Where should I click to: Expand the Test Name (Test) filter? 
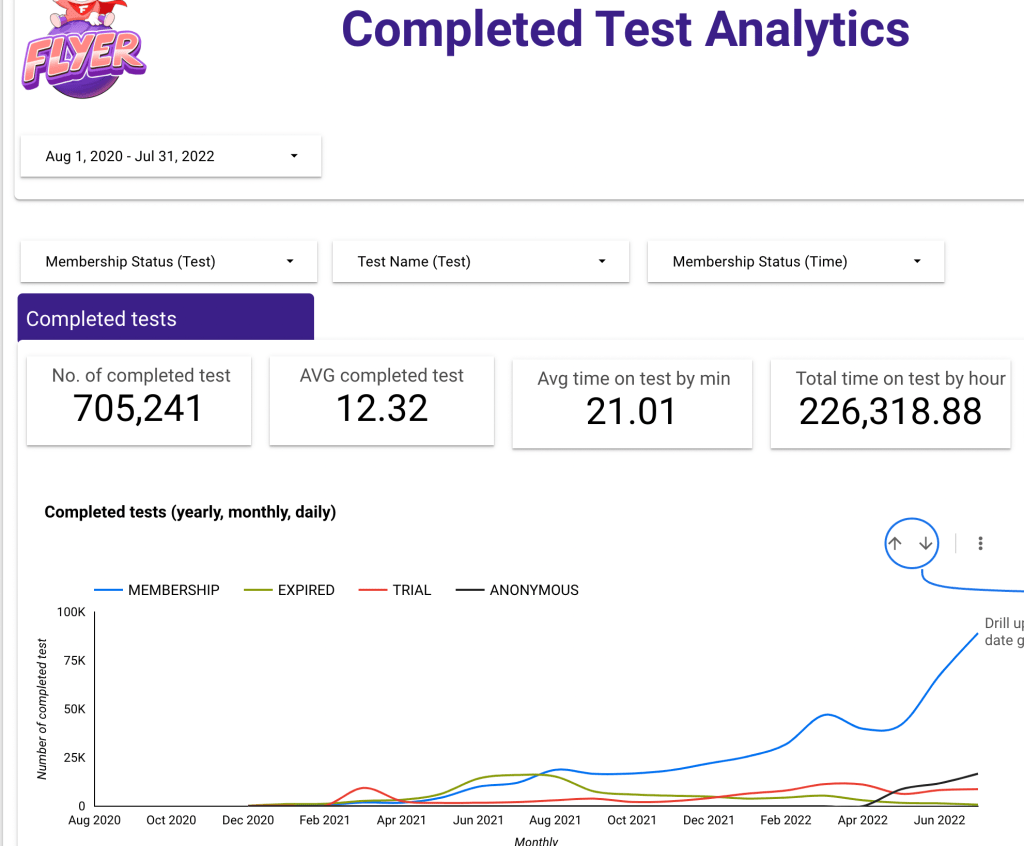(x=481, y=262)
